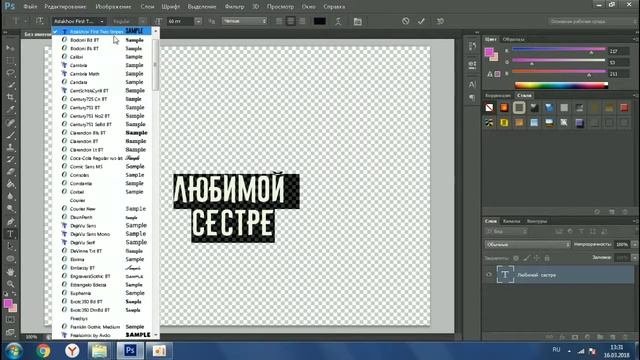
Task: Select the Horizontal Type tool in toolbox
Action: point(11,234)
